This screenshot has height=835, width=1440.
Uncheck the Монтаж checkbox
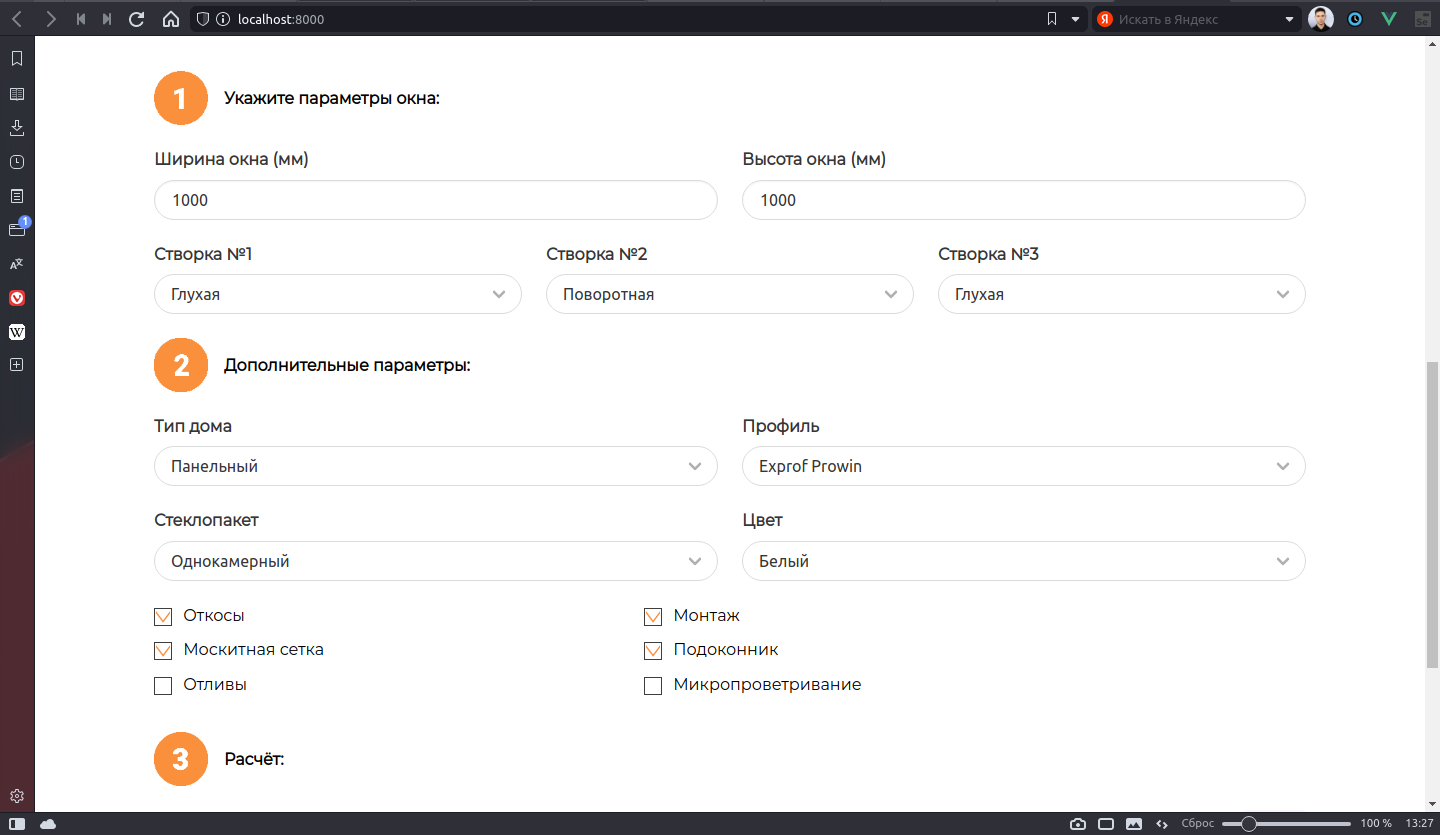[x=653, y=616]
